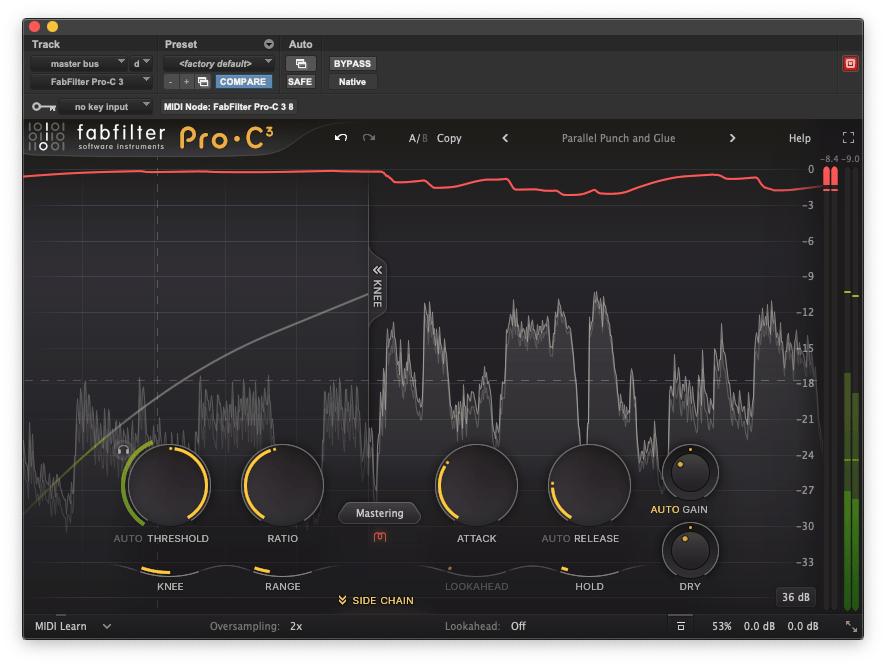
Task: Adjust the DRY gain knob
Action: pyautogui.click(x=689, y=549)
